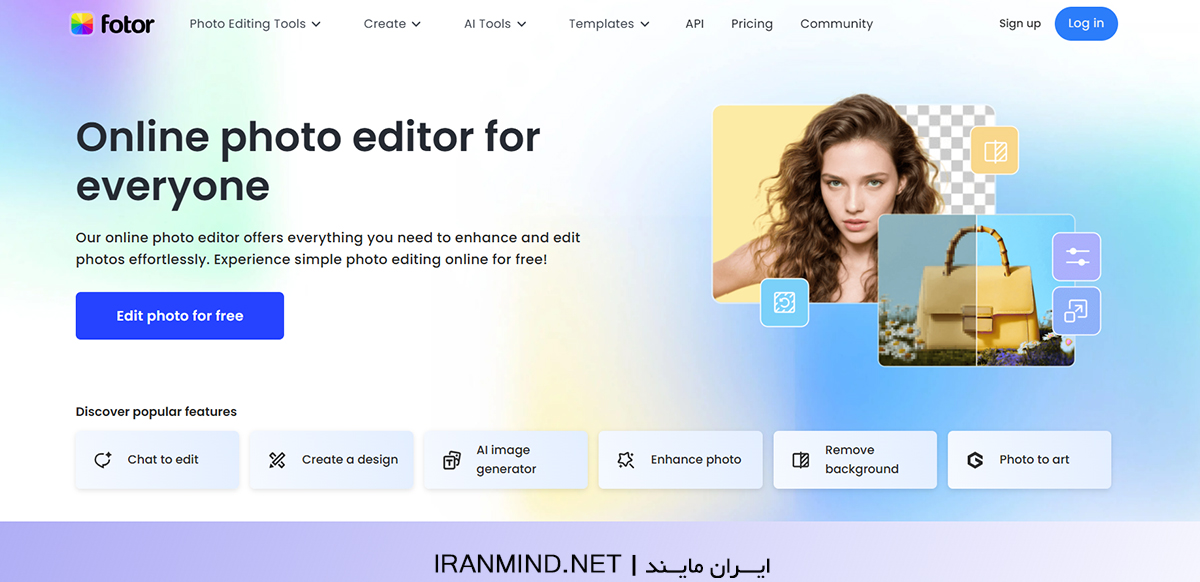Go to the Pricing page

tap(752, 23)
